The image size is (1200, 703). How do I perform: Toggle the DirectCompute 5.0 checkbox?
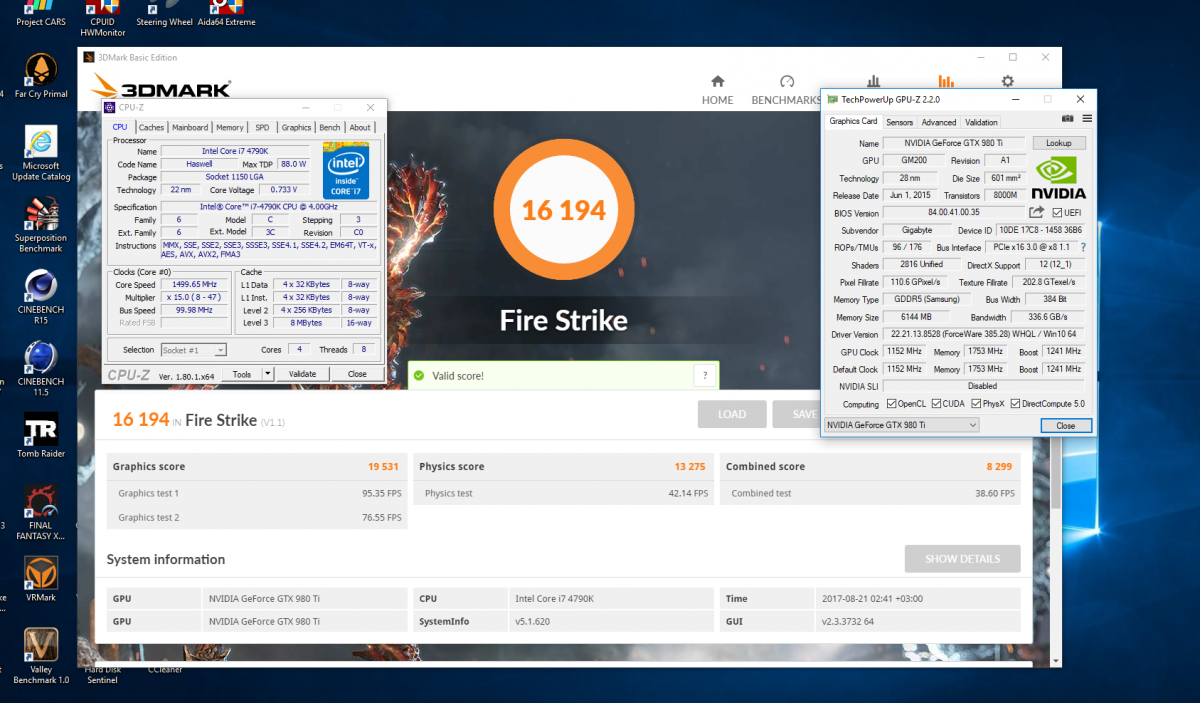1015,404
